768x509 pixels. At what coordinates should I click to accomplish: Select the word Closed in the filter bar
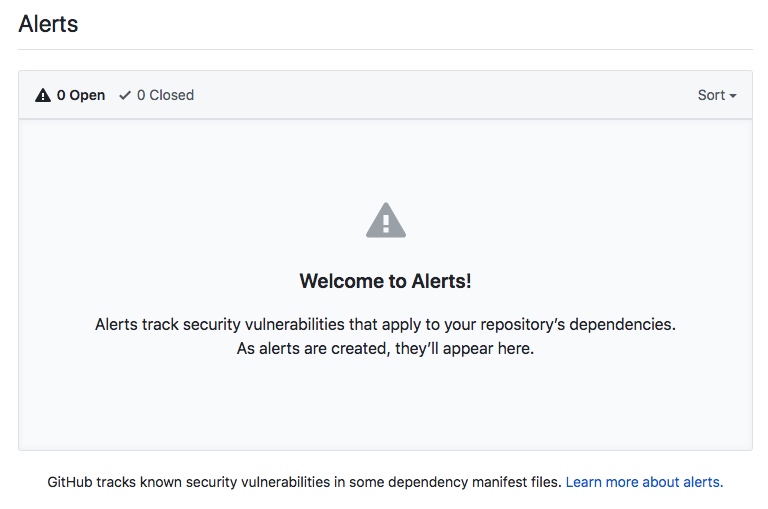[x=171, y=95]
